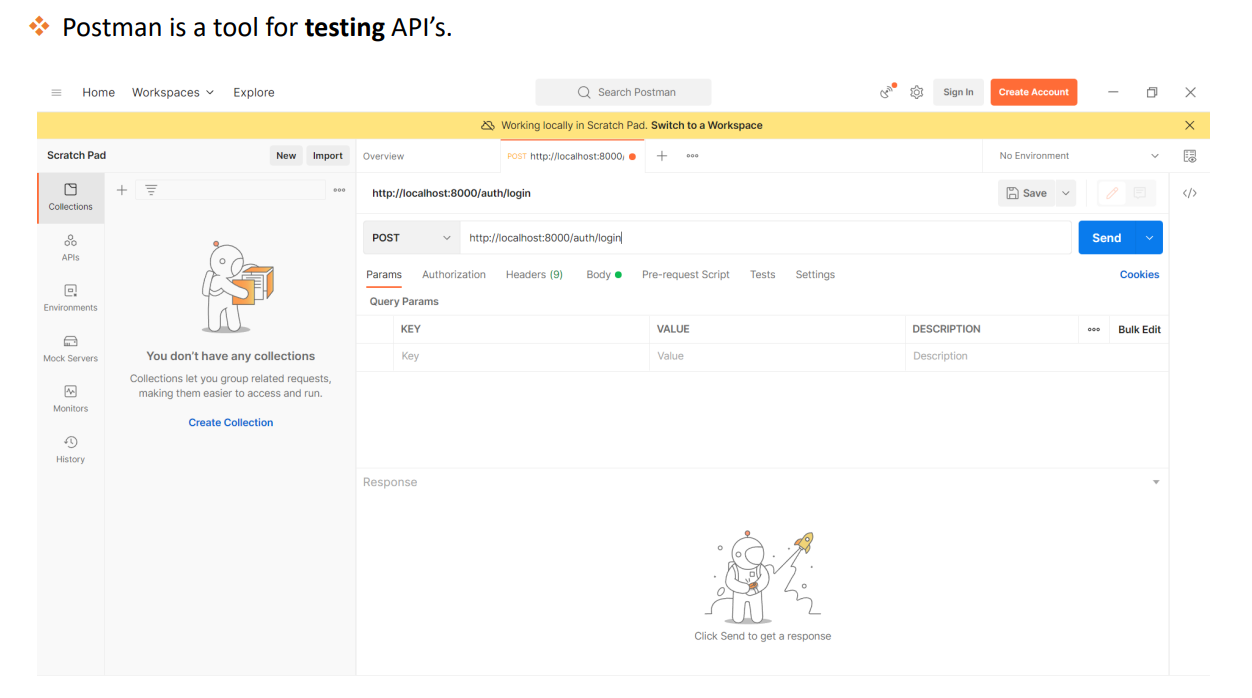Collapse the Response panel arrow

point(1156,482)
